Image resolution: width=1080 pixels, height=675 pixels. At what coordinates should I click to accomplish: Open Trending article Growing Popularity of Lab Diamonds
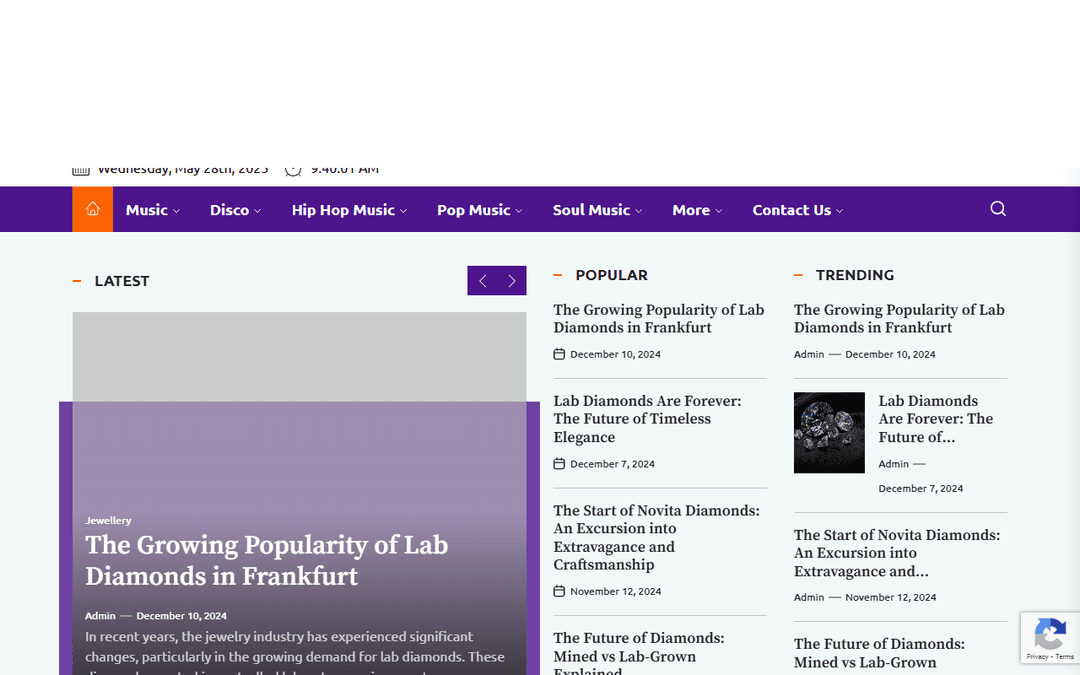point(899,318)
